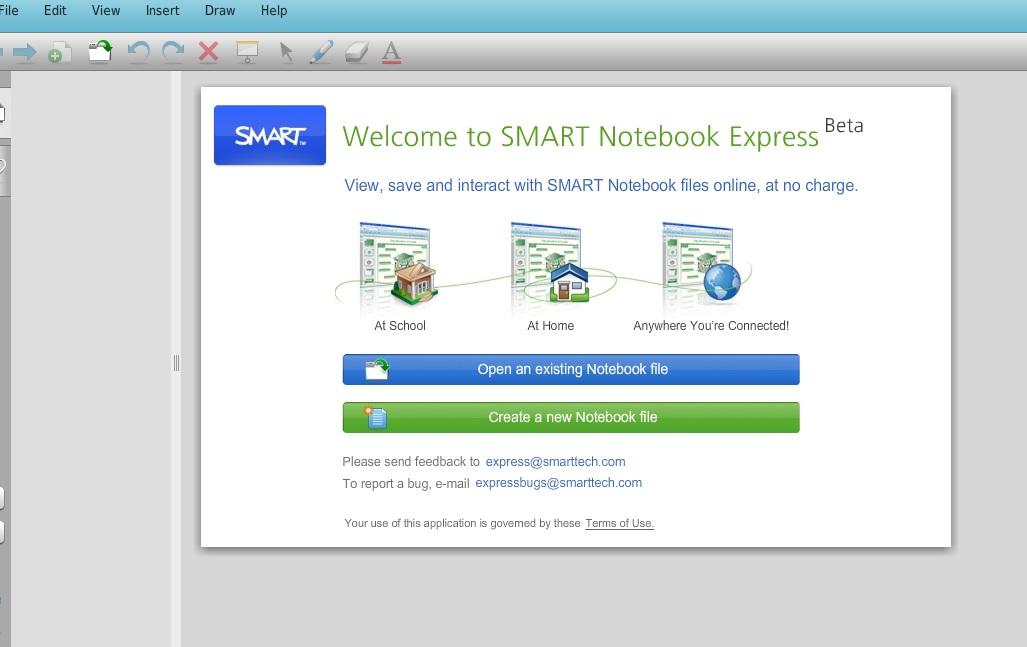
Task: Click the Welcome to SMART Notebook Express heading
Action: point(580,136)
